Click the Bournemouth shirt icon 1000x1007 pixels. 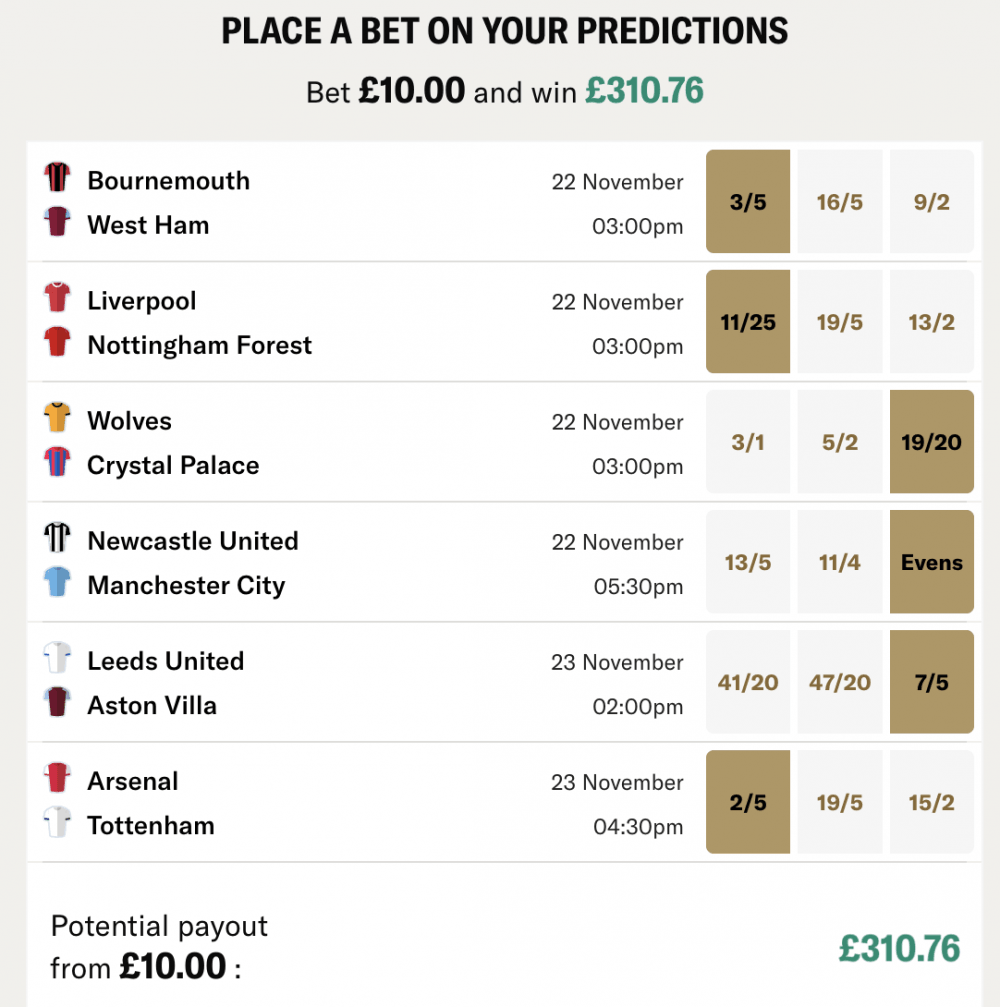pyautogui.click(x=57, y=181)
